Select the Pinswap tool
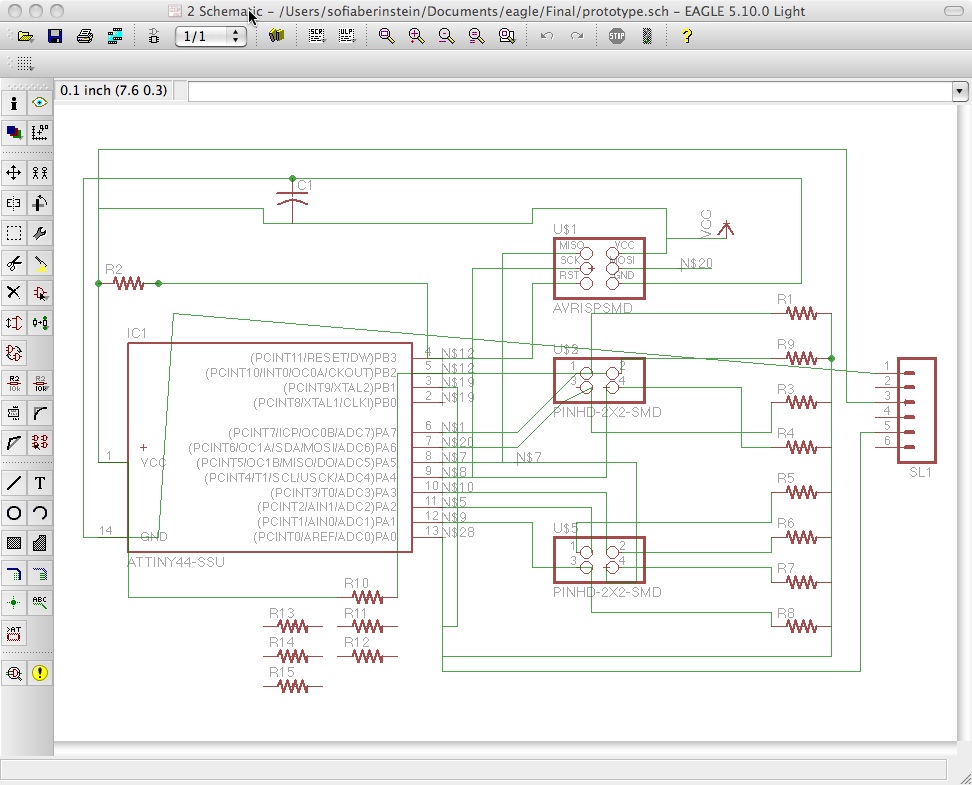 click(14, 322)
